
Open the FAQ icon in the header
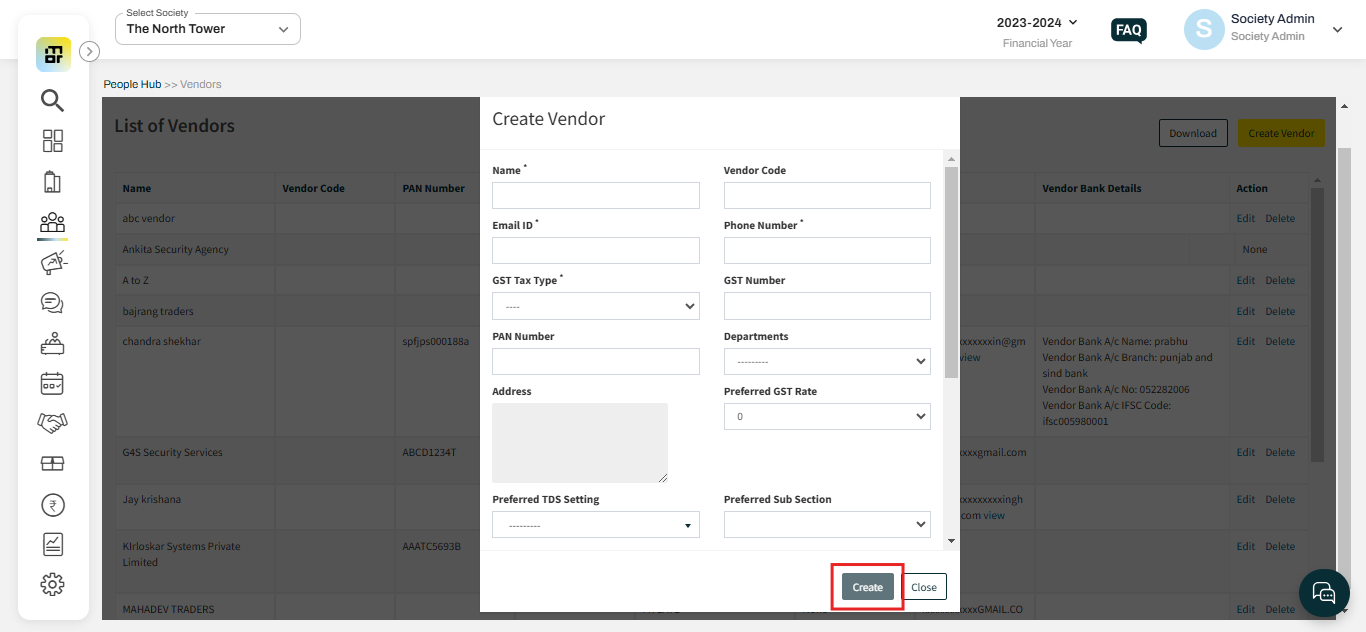point(1128,30)
